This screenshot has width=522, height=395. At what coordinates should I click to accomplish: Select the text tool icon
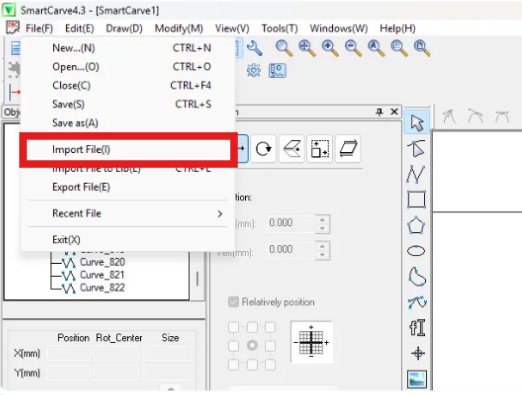click(417, 327)
